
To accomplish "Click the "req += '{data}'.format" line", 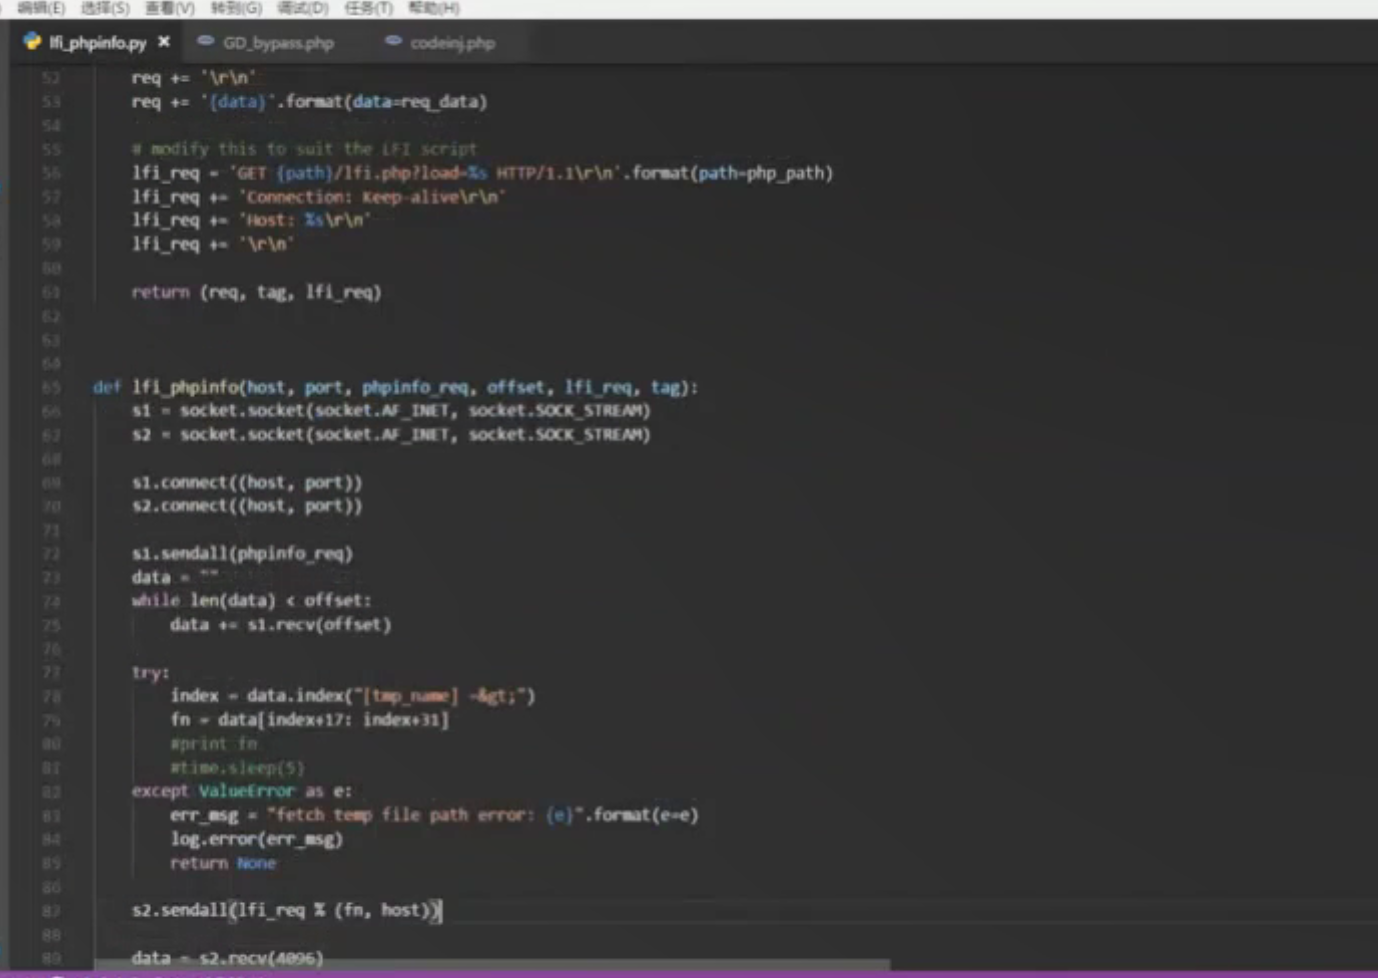I will click(x=309, y=101).
